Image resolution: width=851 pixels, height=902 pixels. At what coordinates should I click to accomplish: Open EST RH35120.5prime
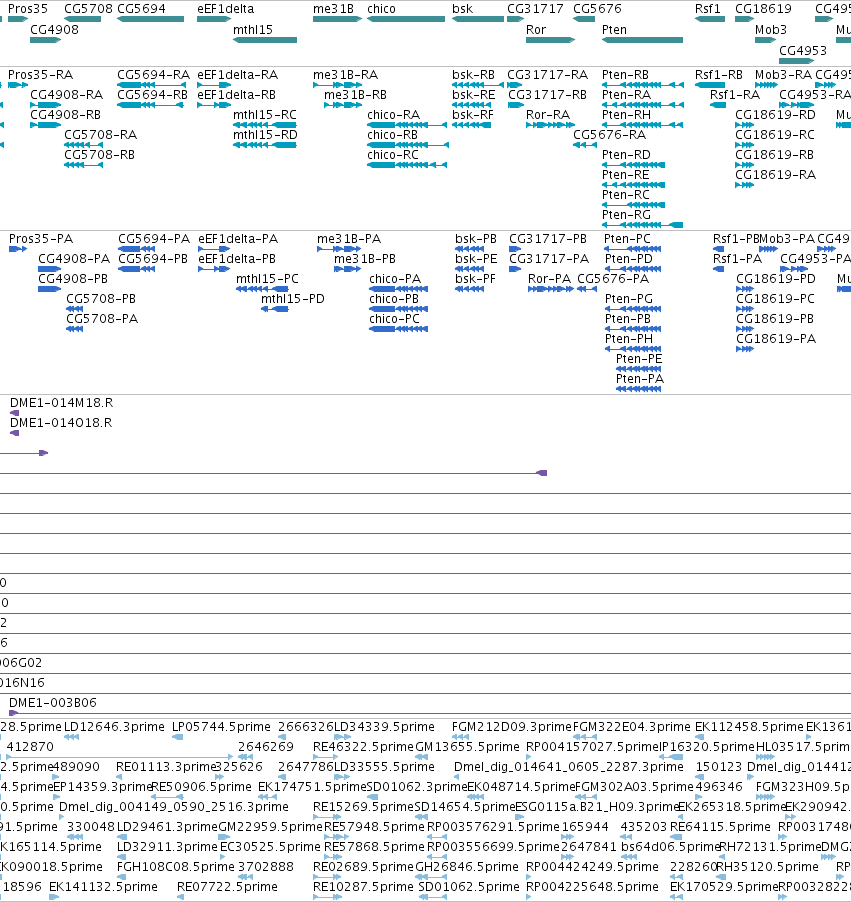pyautogui.click(x=767, y=867)
